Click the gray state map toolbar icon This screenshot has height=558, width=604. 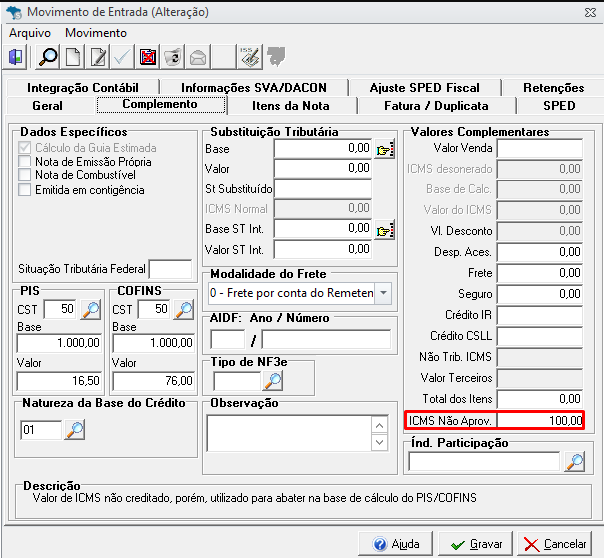[276, 57]
